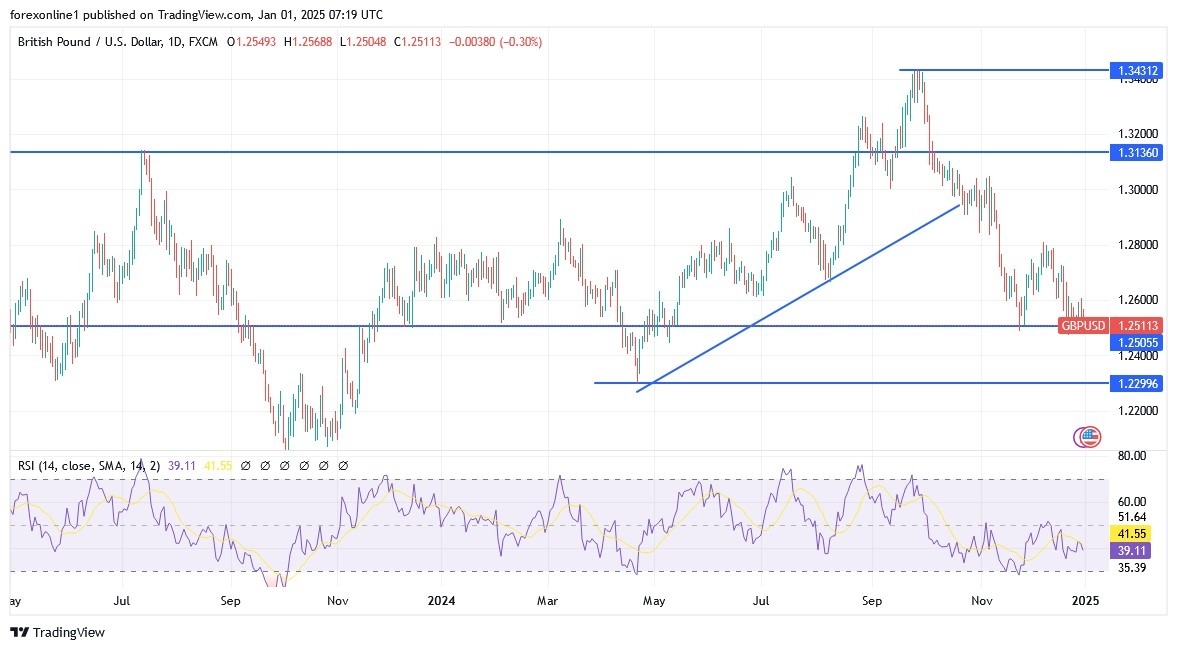Toggle the last slashed-circle control in the RSI pane
The image size is (1177, 650).
343,465
